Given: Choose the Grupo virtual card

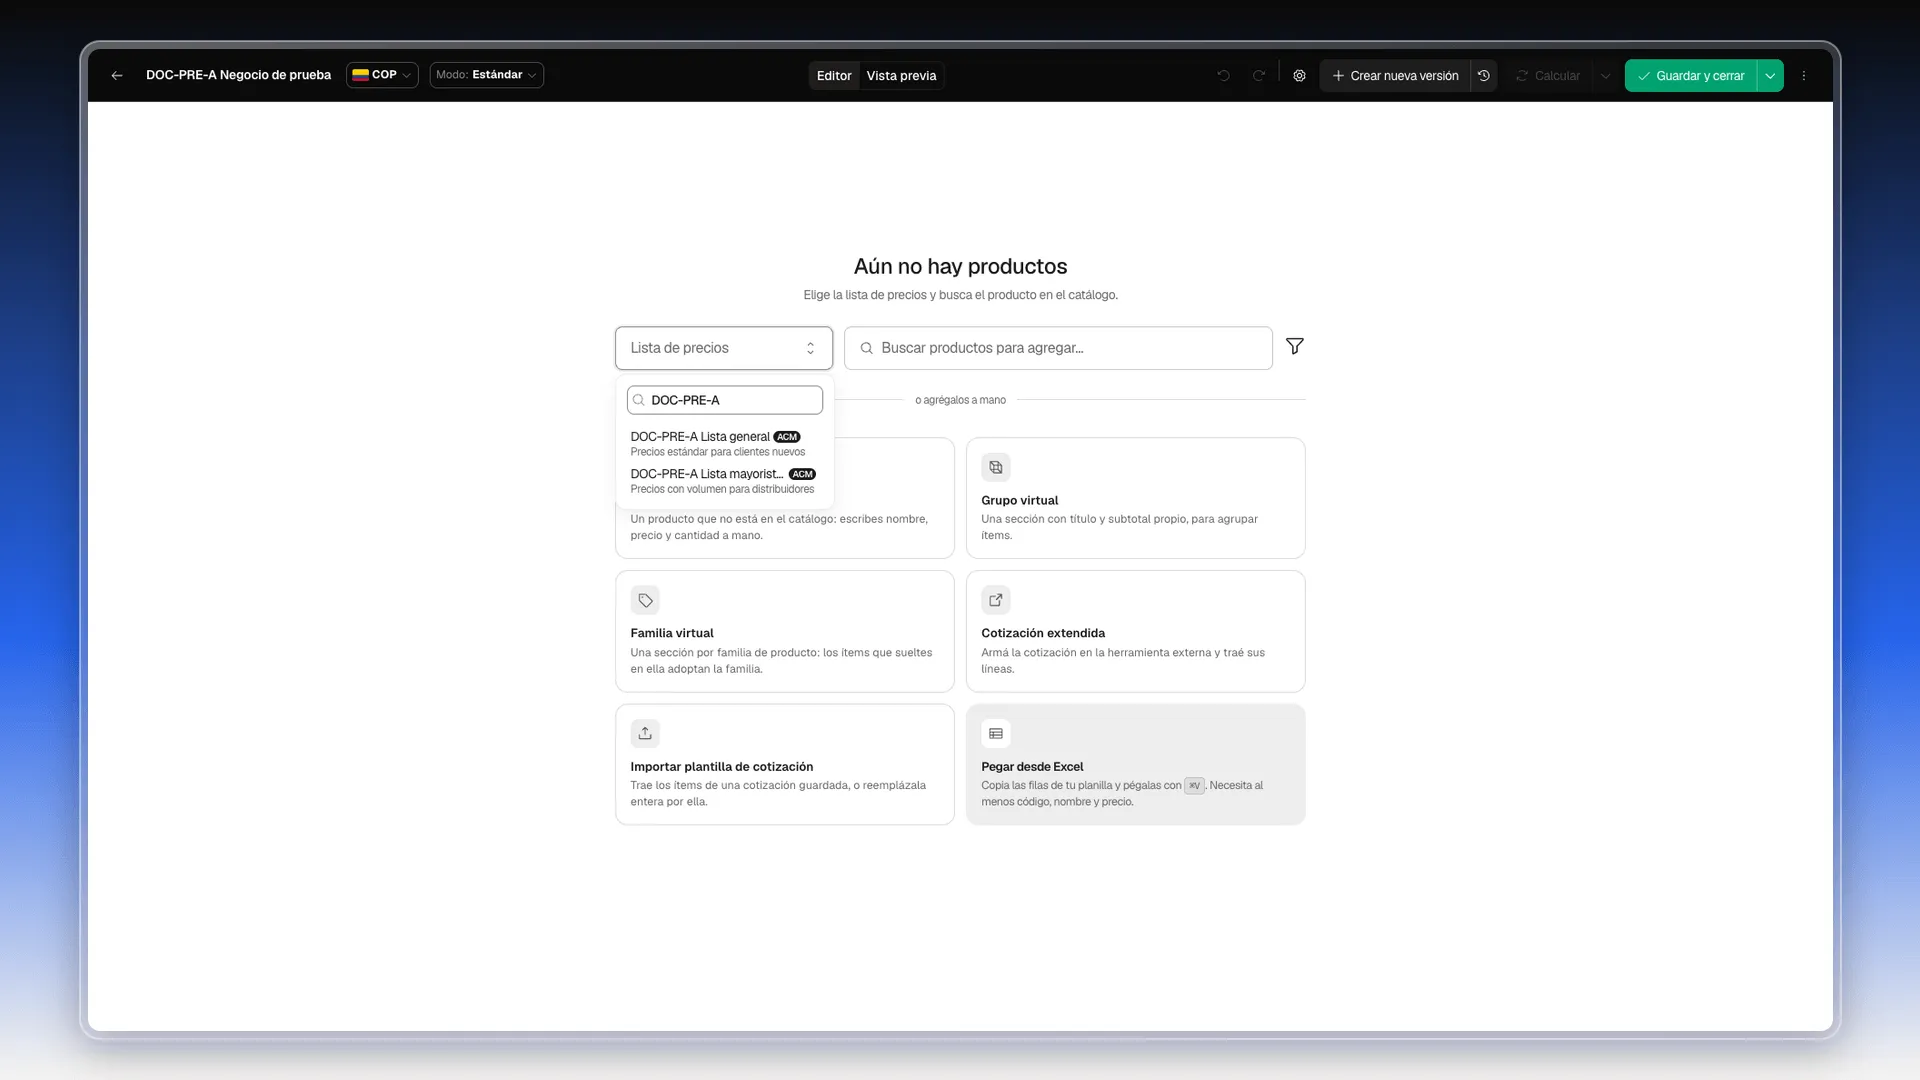Looking at the screenshot, I should 1135,498.
